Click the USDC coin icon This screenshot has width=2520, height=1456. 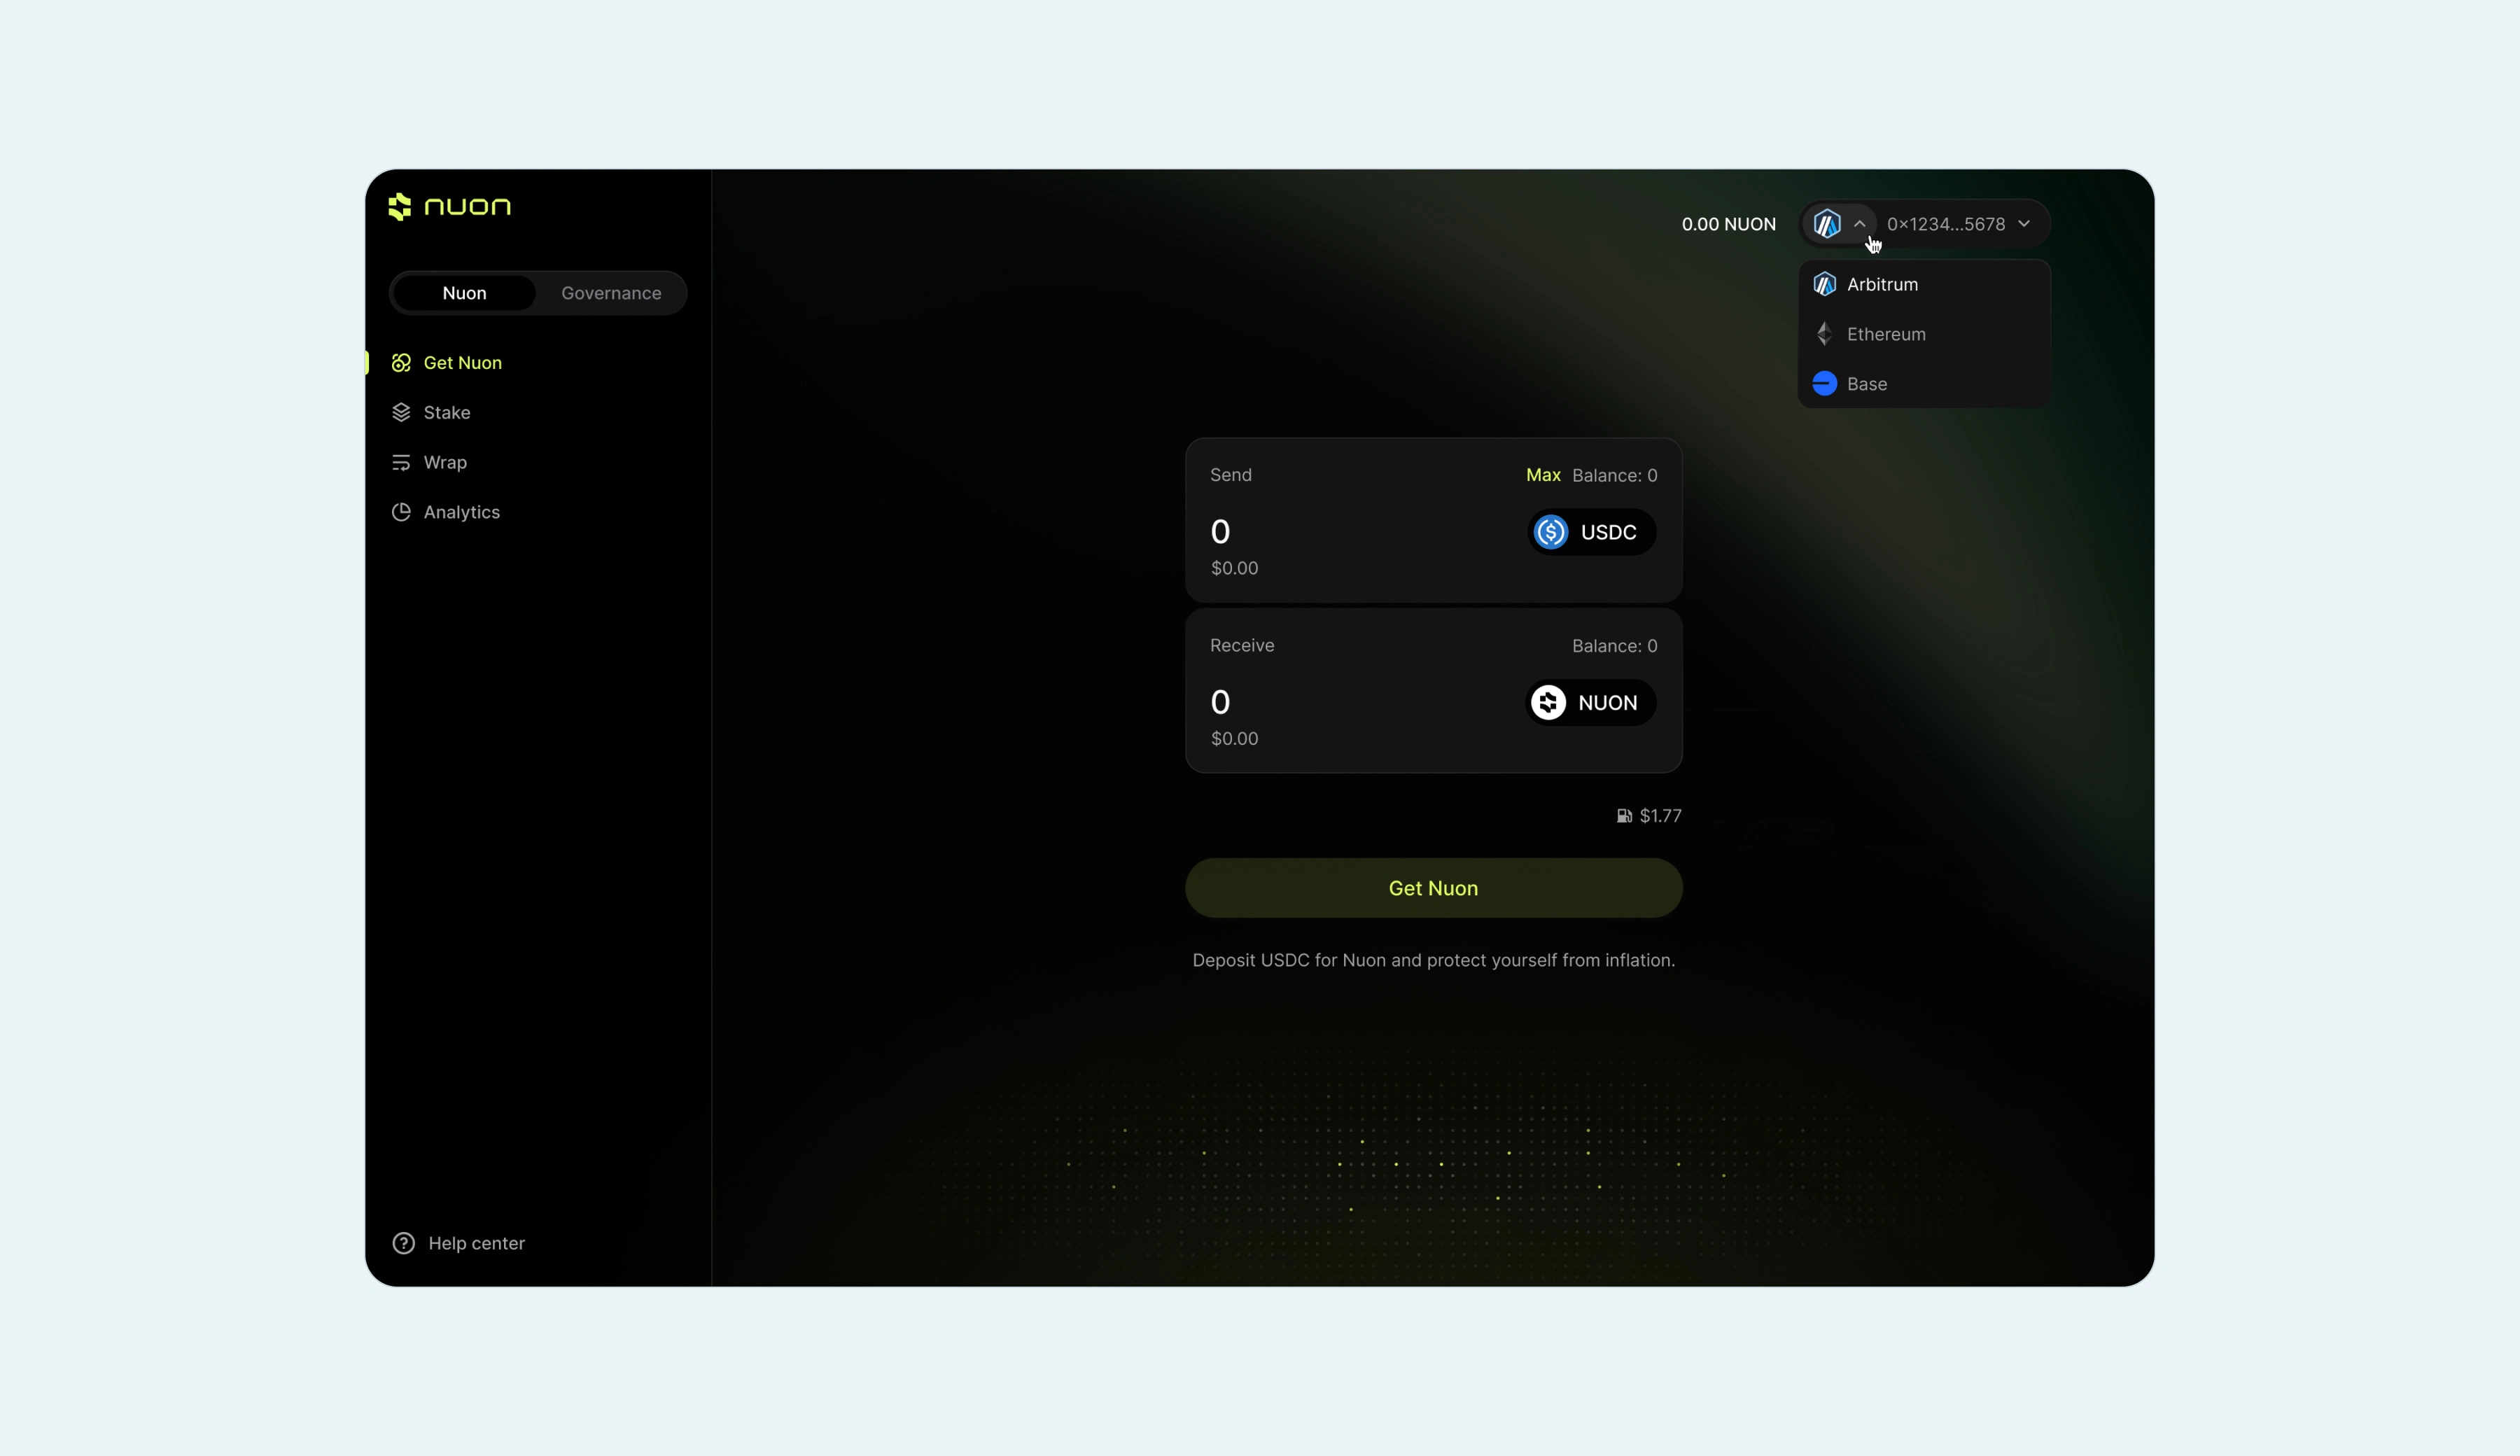pos(1551,532)
